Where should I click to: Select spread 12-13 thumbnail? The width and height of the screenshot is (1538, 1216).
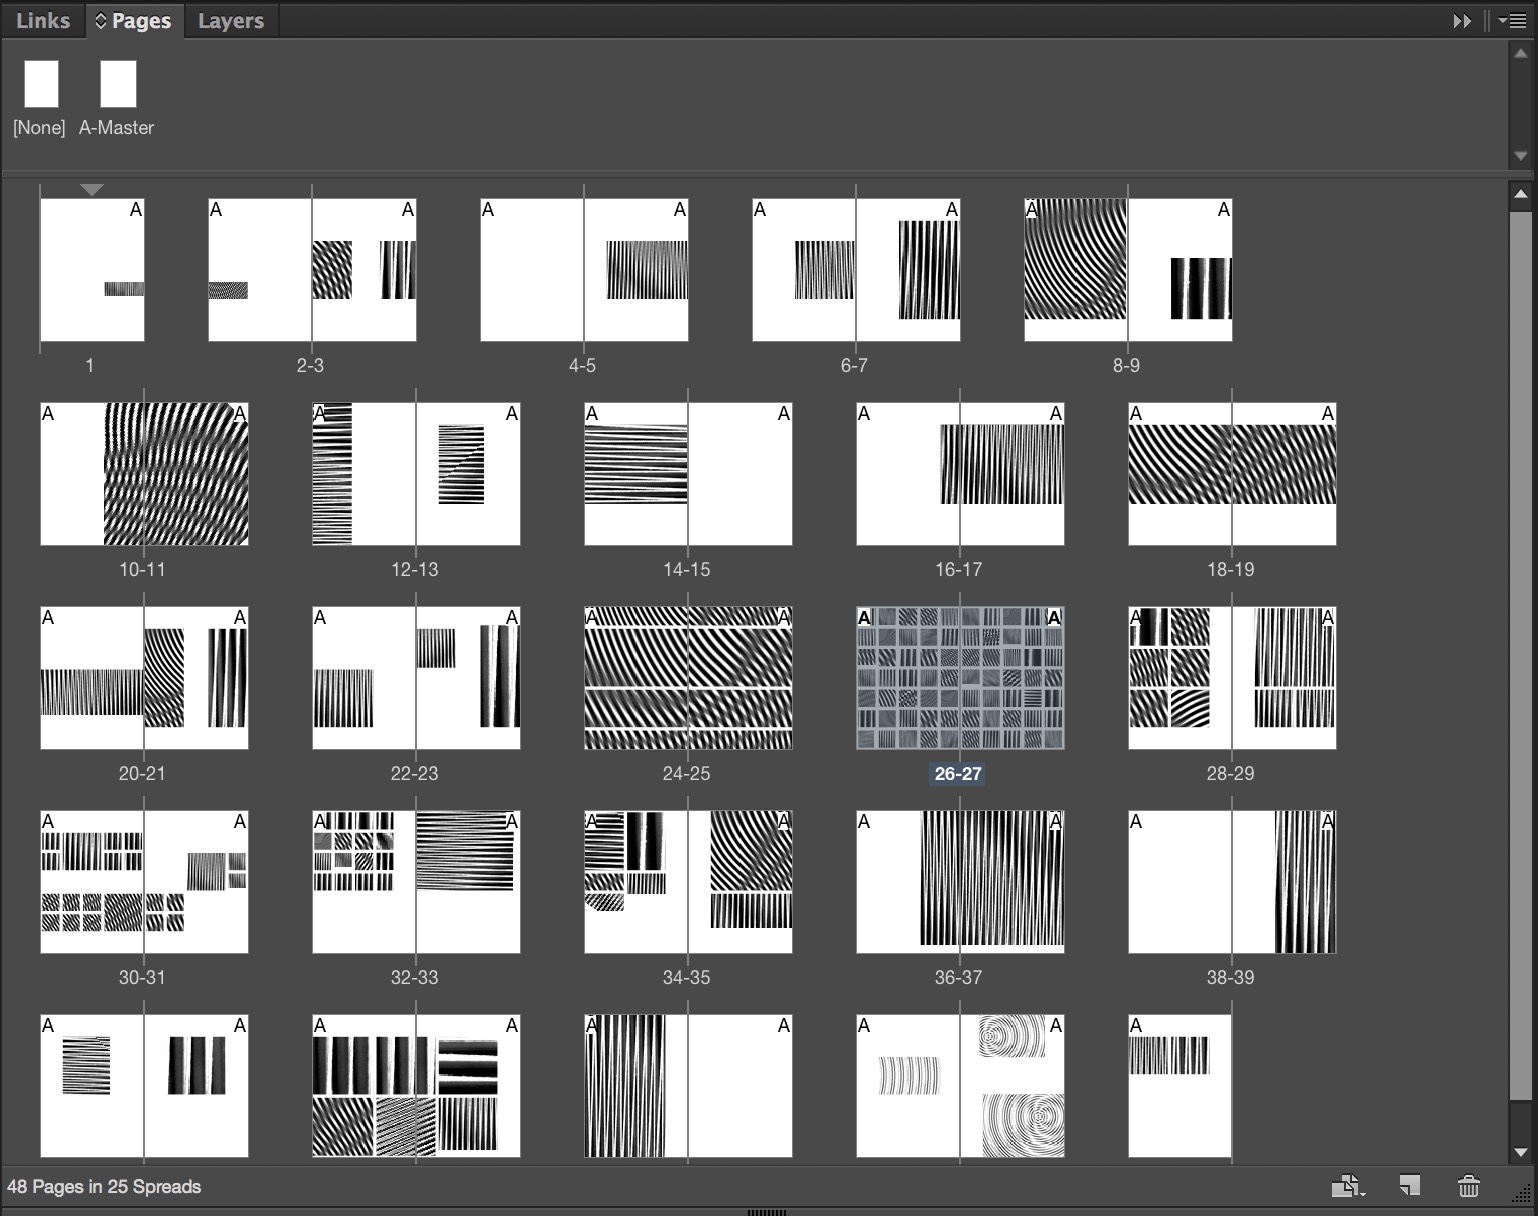point(416,474)
